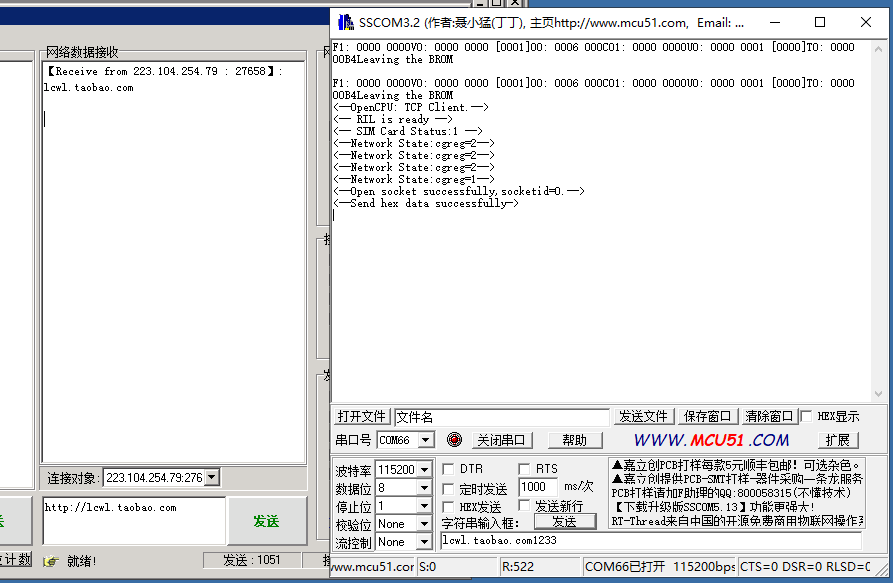This screenshot has width=893, height=583.
Task: Open the 波特率 115200 baud rate dropdown
Action: [424, 468]
